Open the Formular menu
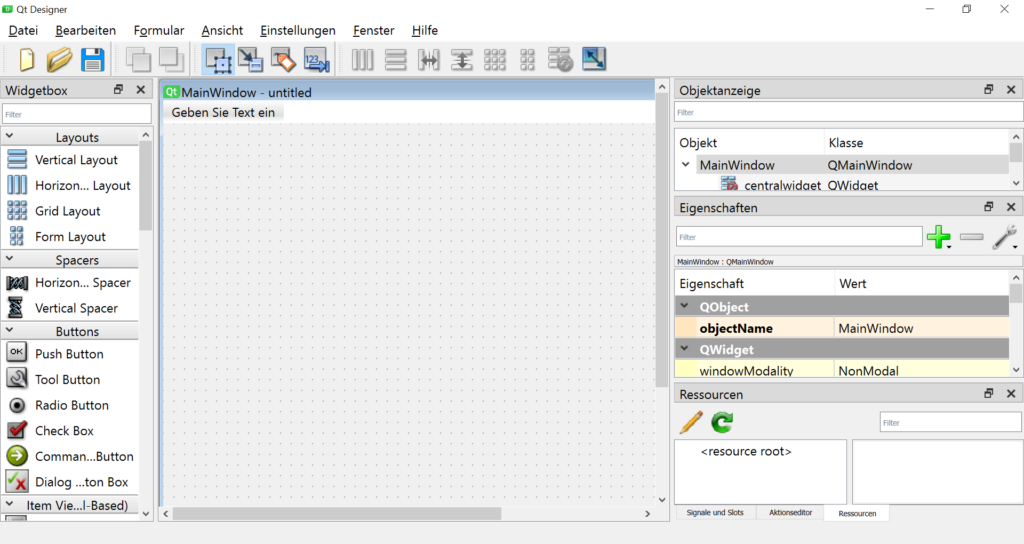 159,30
